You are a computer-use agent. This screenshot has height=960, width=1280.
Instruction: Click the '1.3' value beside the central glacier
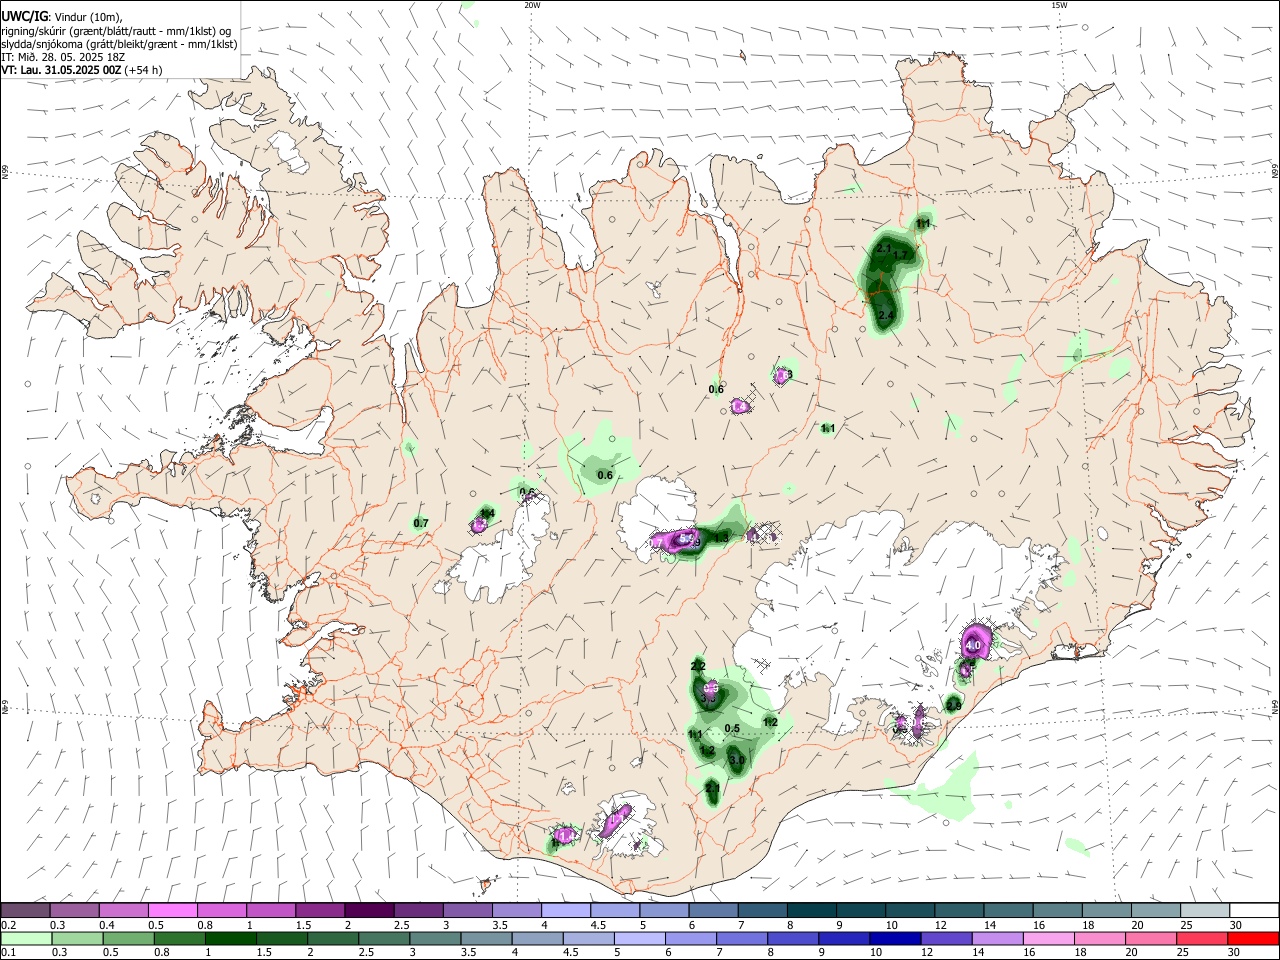coord(721,539)
